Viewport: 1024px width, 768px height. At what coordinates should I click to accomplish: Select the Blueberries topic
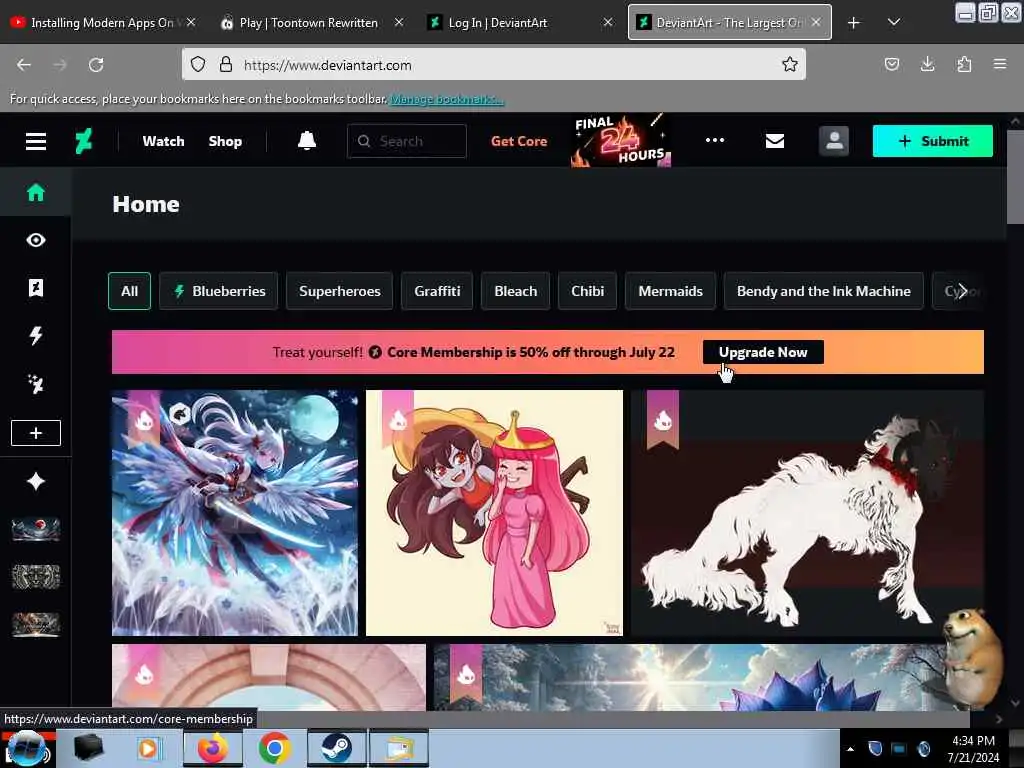coord(219,291)
